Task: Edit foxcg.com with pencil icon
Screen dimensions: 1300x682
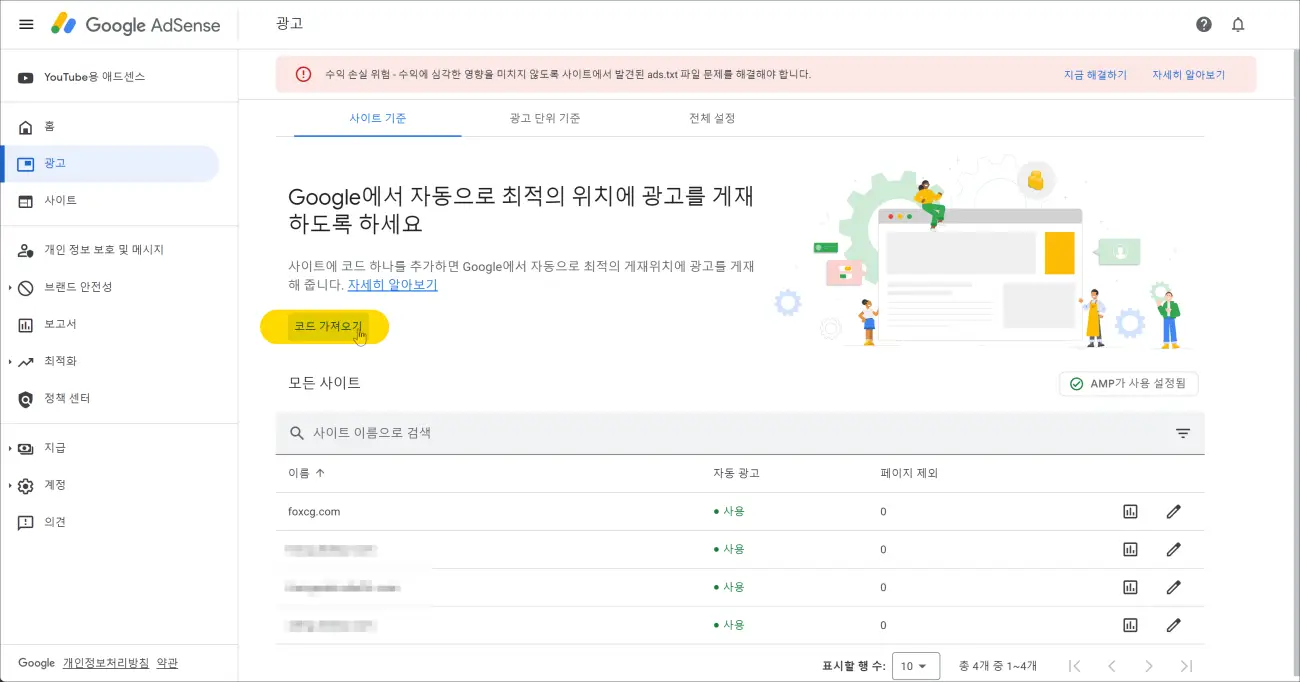Action: click(1174, 512)
